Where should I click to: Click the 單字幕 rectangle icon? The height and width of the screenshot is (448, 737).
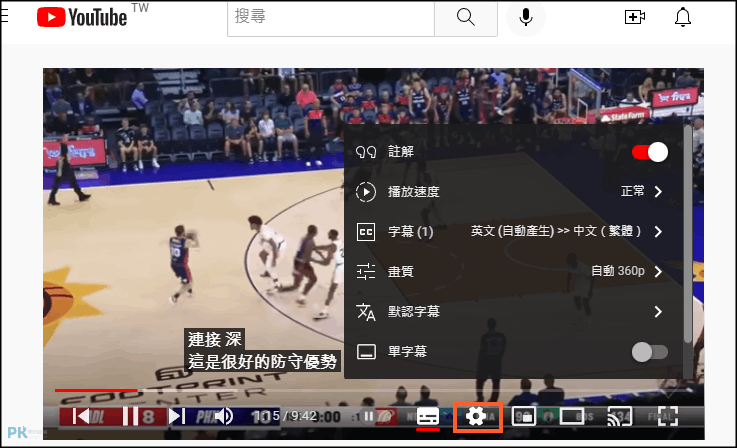coord(366,351)
